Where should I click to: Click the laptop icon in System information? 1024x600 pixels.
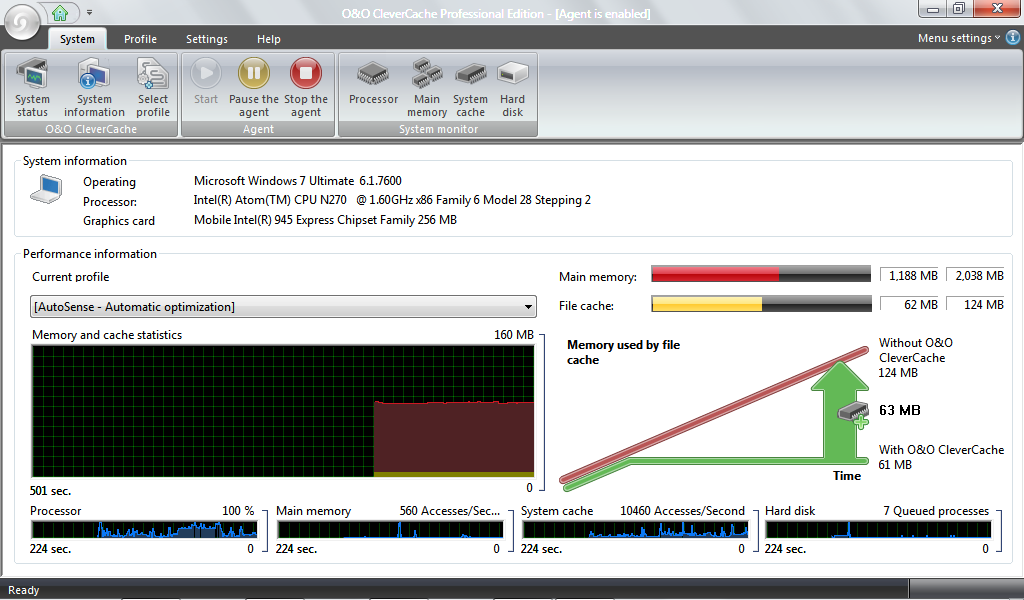tap(47, 189)
